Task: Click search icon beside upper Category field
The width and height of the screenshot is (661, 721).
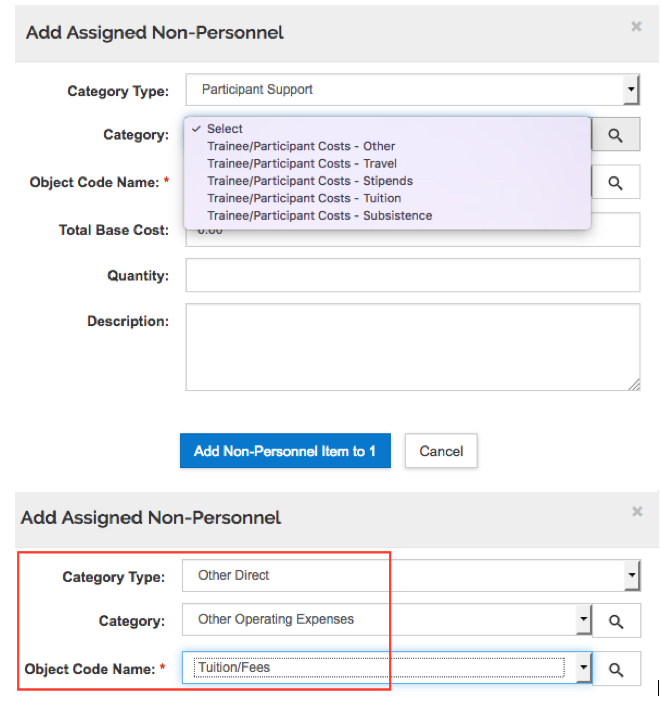Action: (x=616, y=135)
